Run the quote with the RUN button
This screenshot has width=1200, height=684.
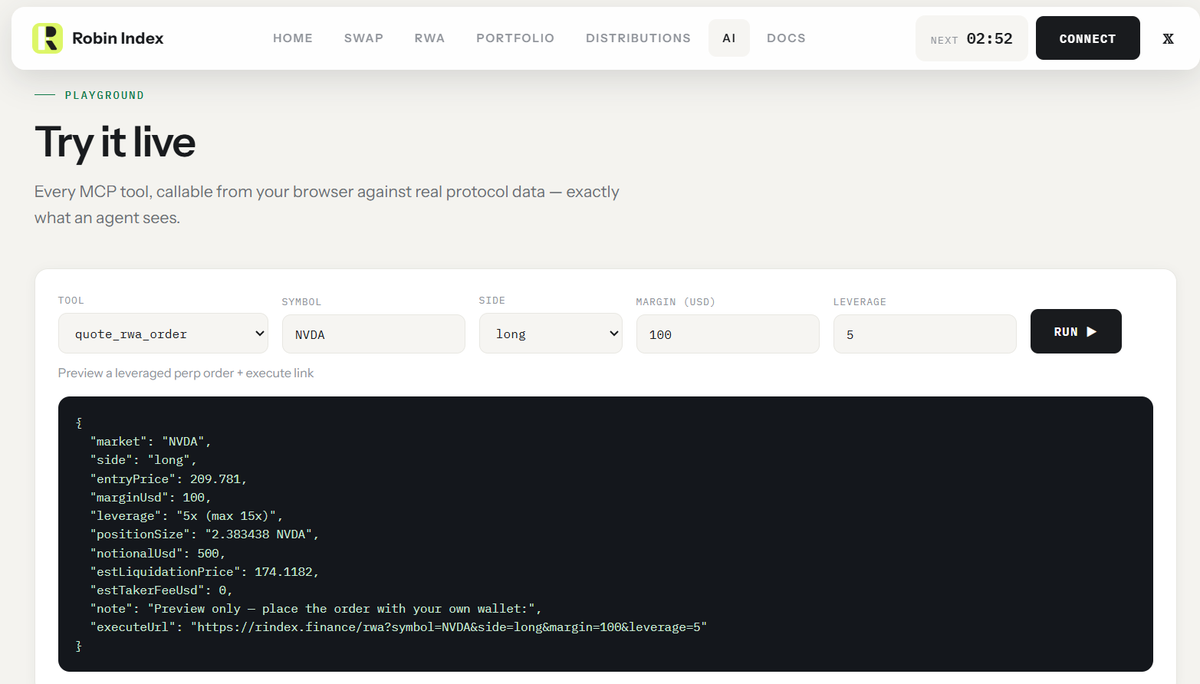(1076, 332)
